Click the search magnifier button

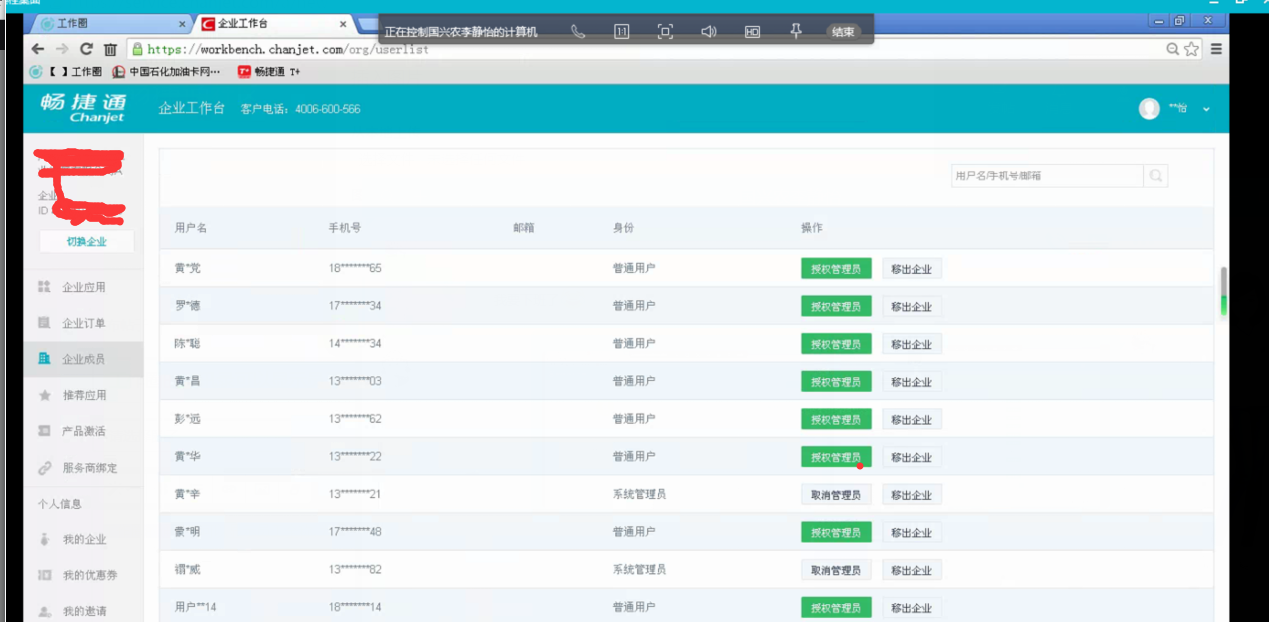click(x=1156, y=176)
